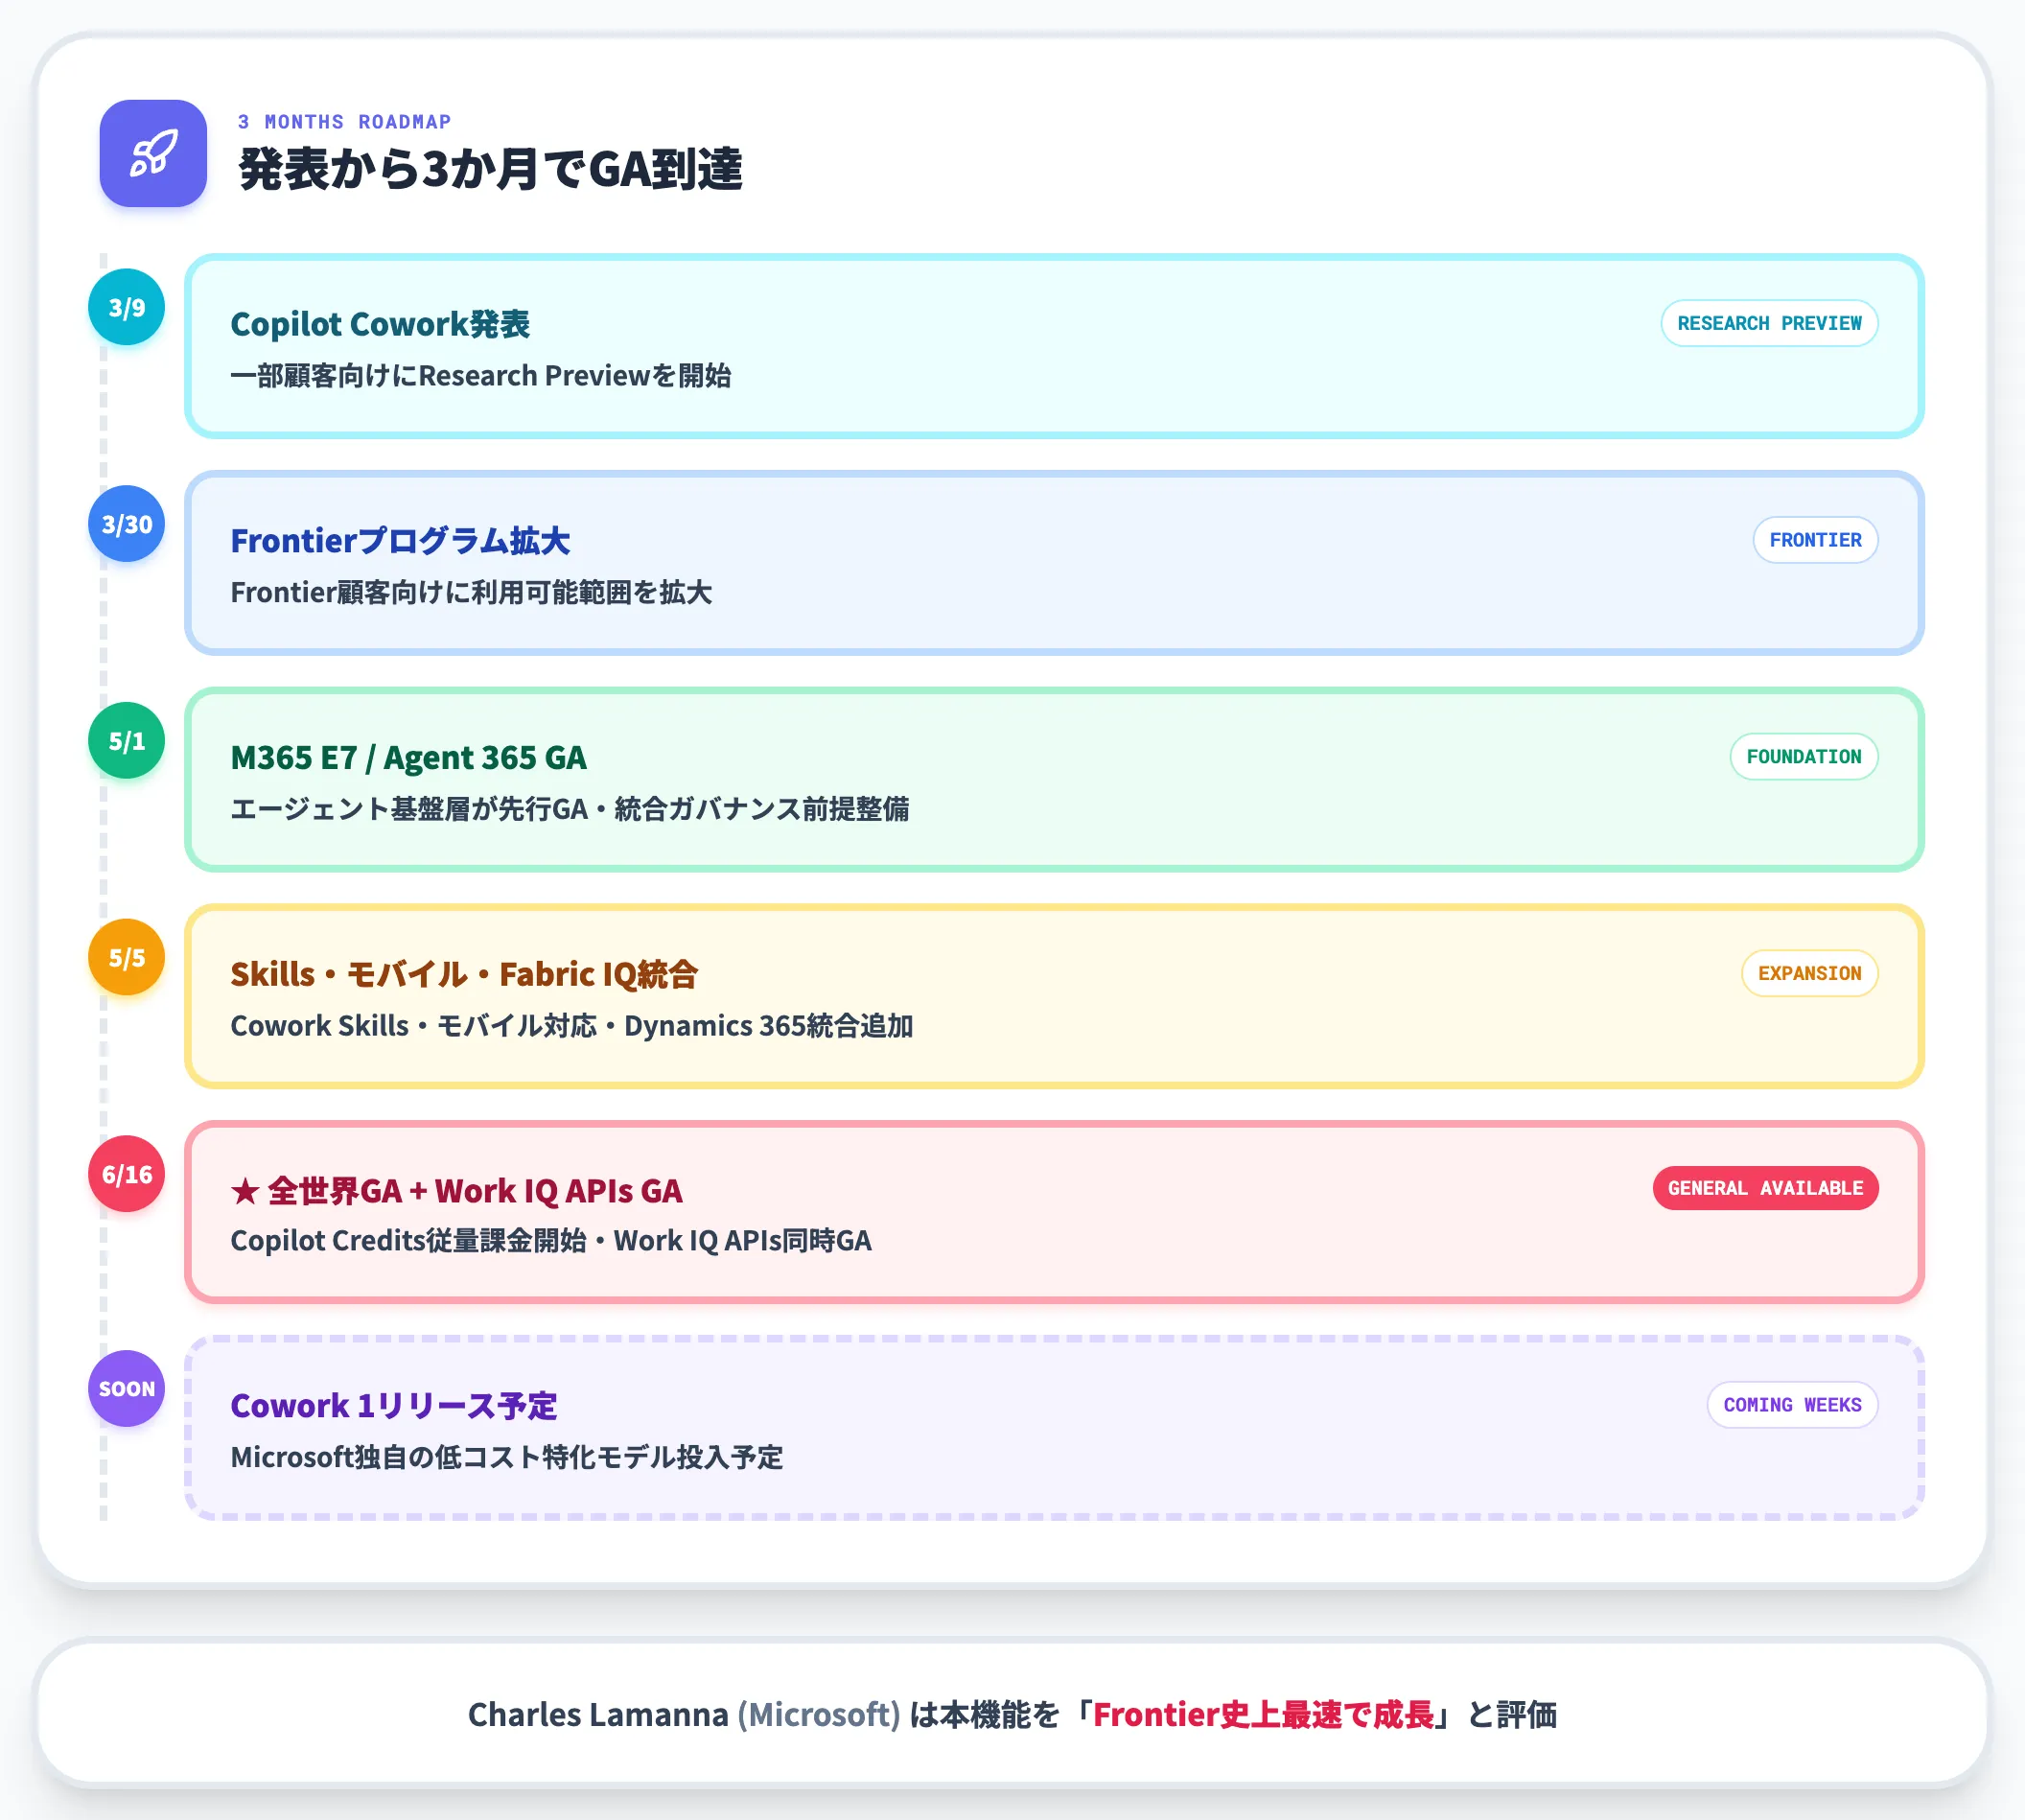2025x1820 pixels.
Task: Click the text starting 'Cowork Skills・モバイル対応'
Action: coord(572,1026)
